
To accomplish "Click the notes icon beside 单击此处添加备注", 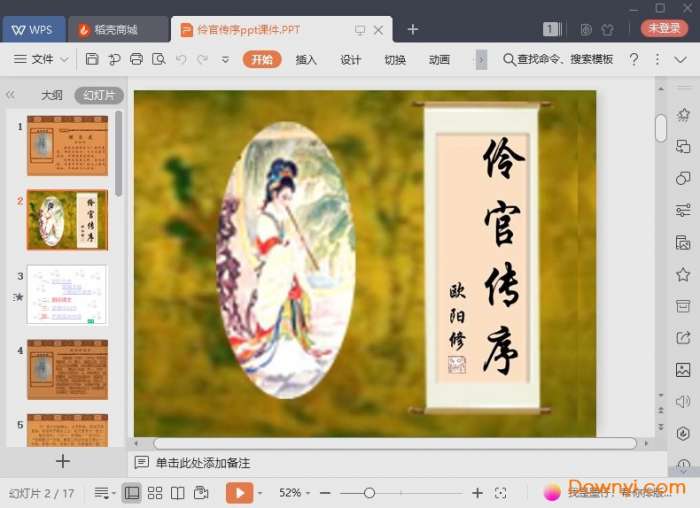I will click(142, 462).
